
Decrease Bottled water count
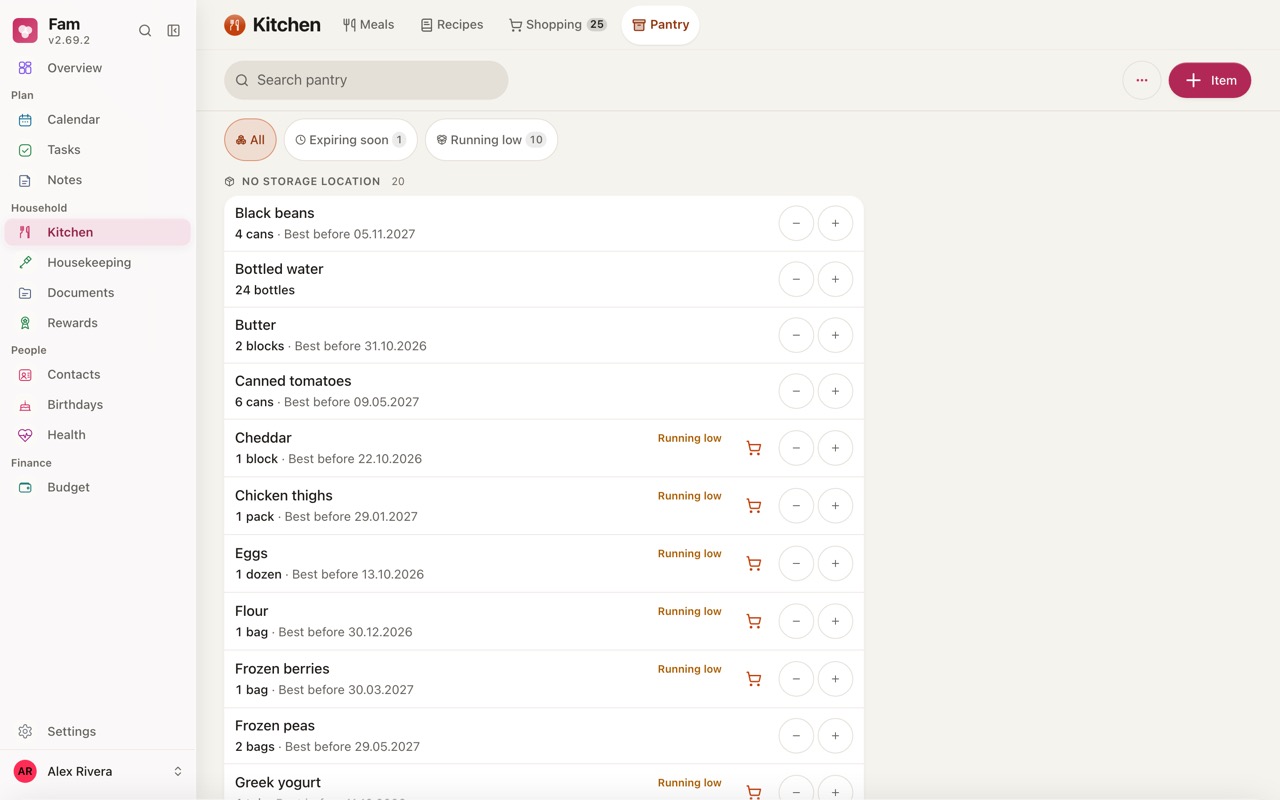796,279
